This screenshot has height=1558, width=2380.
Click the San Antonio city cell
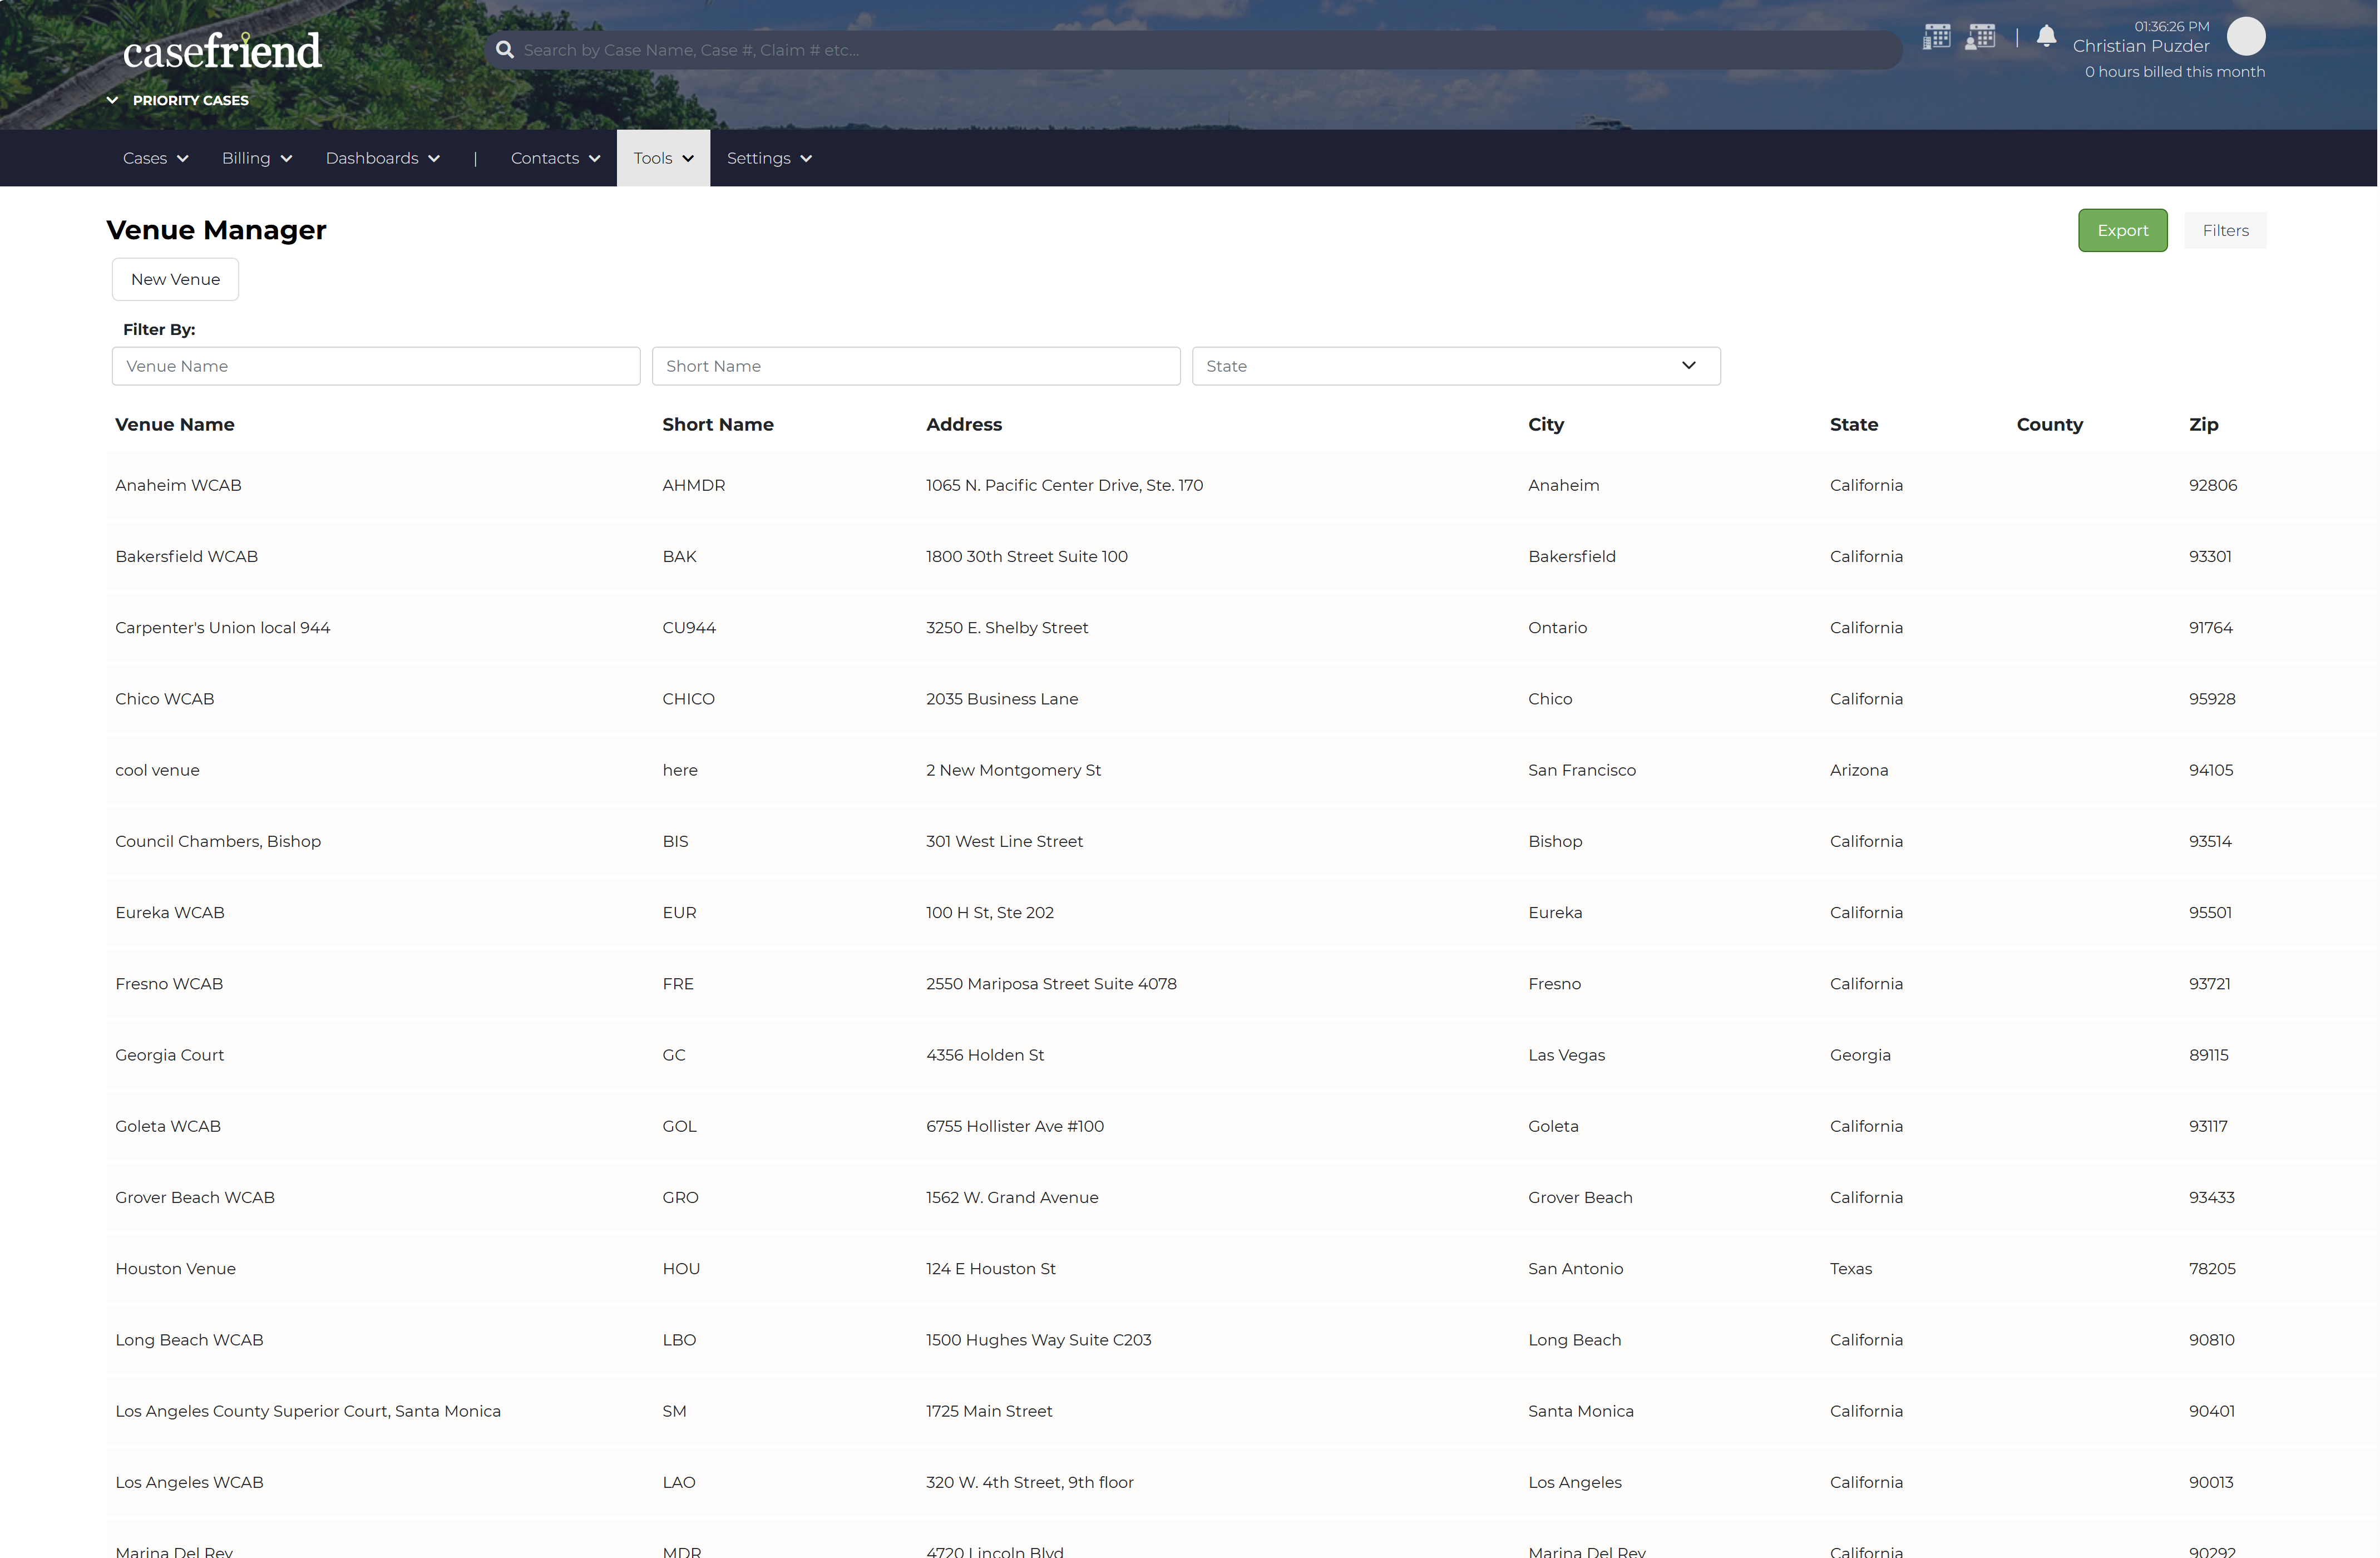pyautogui.click(x=1576, y=1268)
